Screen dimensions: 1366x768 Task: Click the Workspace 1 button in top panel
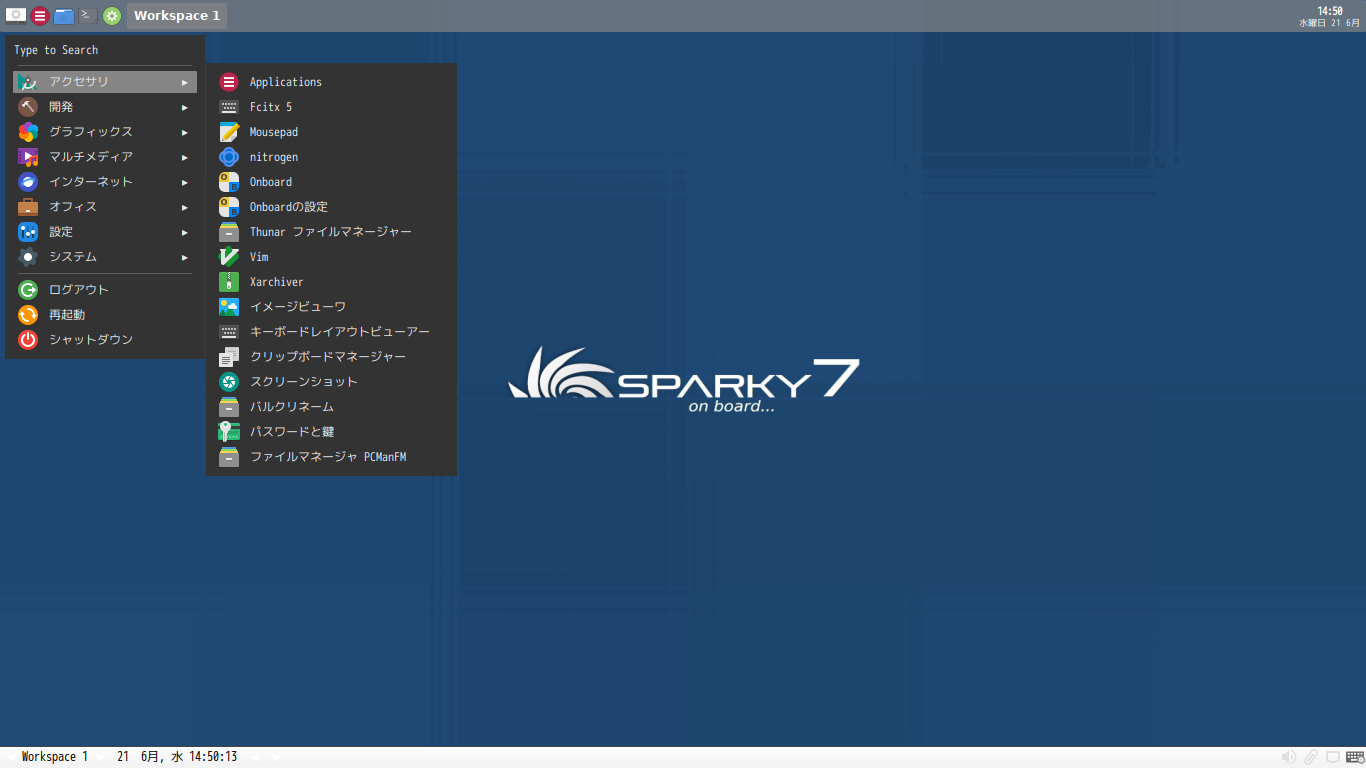pyautogui.click(x=177, y=16)
